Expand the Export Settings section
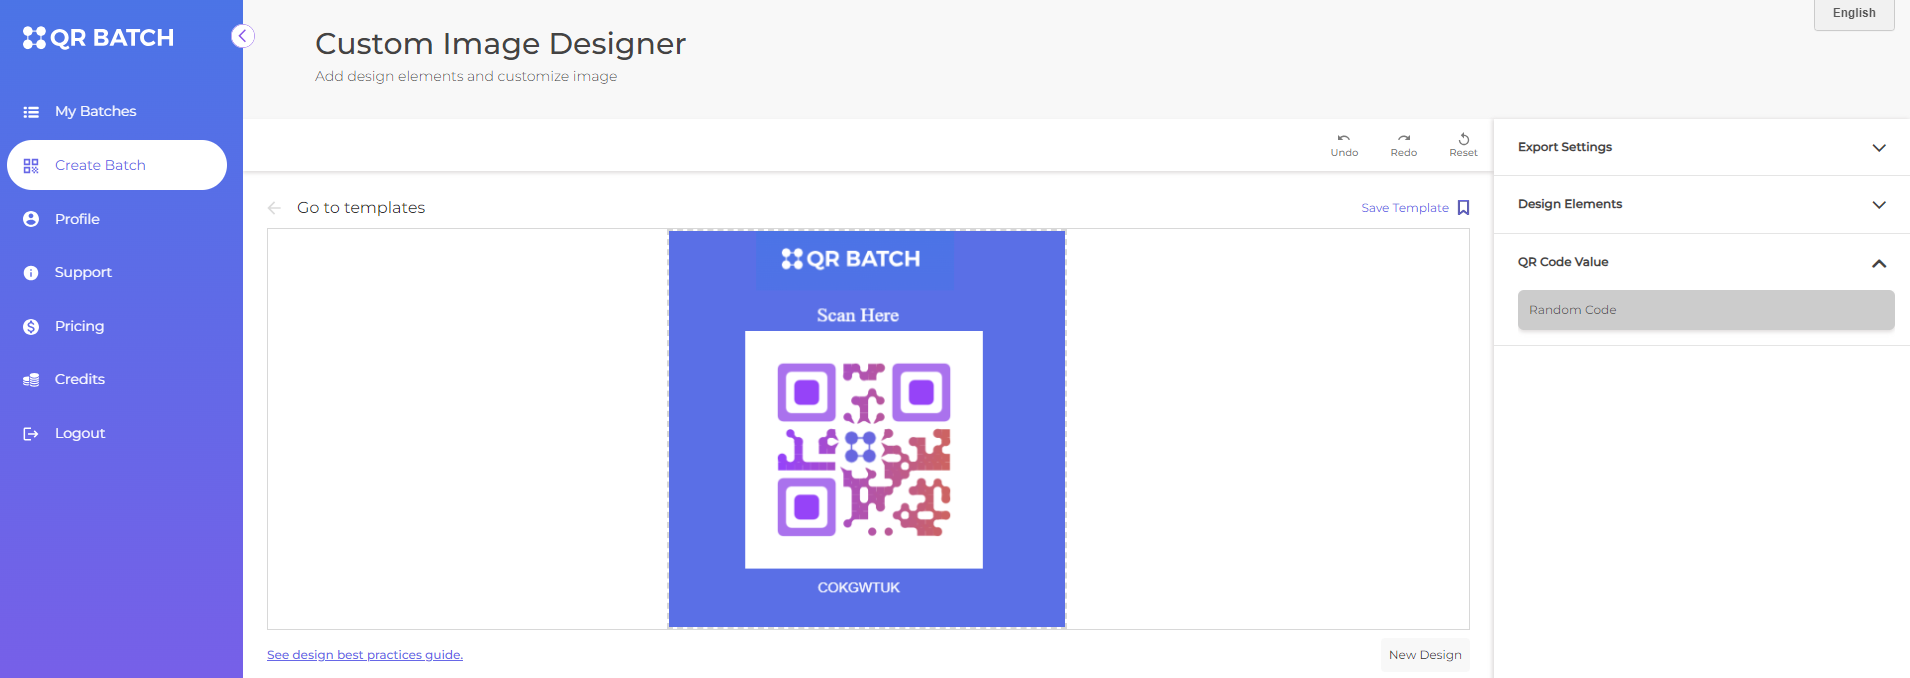 pos(1702,147)
